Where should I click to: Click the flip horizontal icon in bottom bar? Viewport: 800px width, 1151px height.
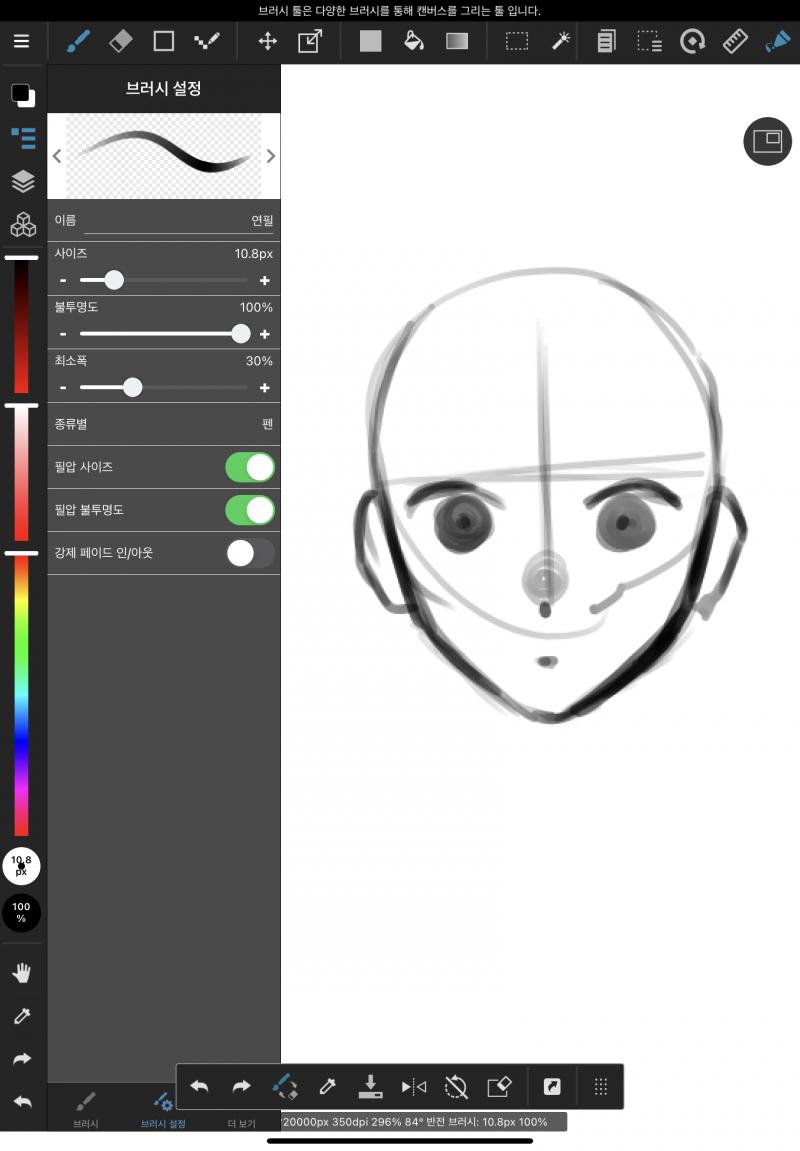click(413, 1086)
